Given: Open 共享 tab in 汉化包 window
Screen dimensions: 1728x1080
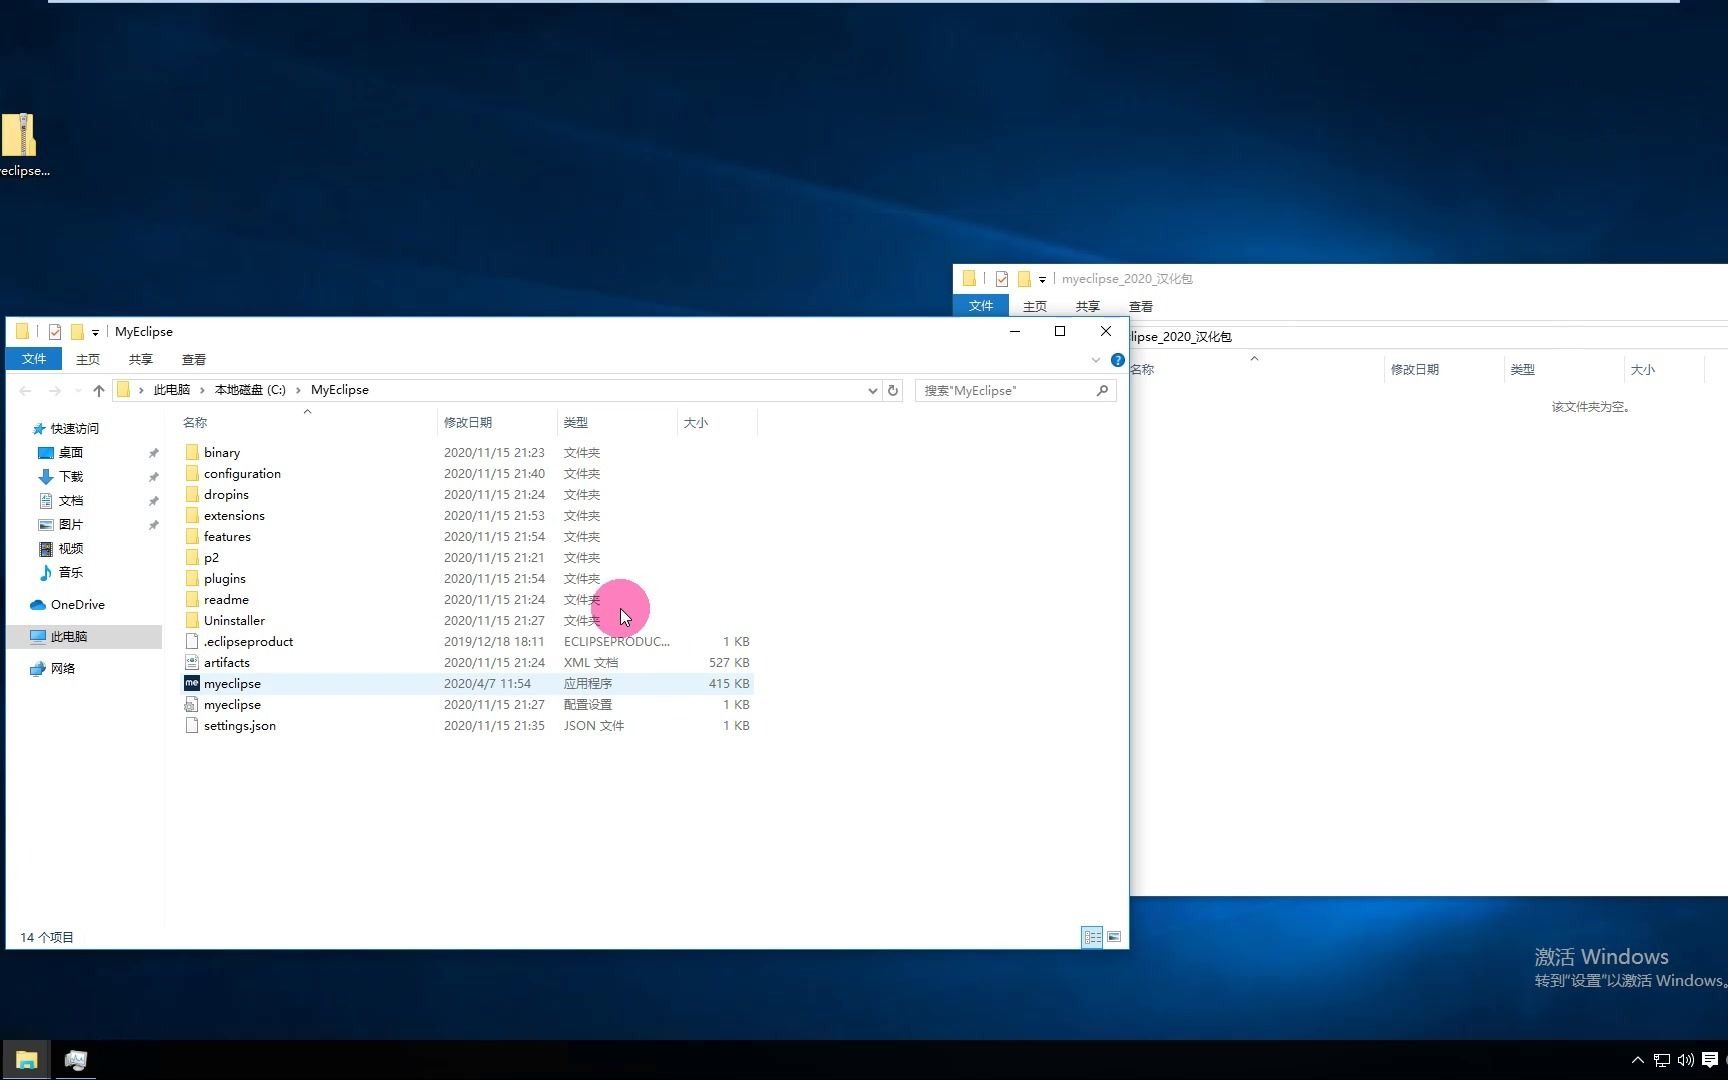Looking at the screenshot, I should click(1088, 306).
